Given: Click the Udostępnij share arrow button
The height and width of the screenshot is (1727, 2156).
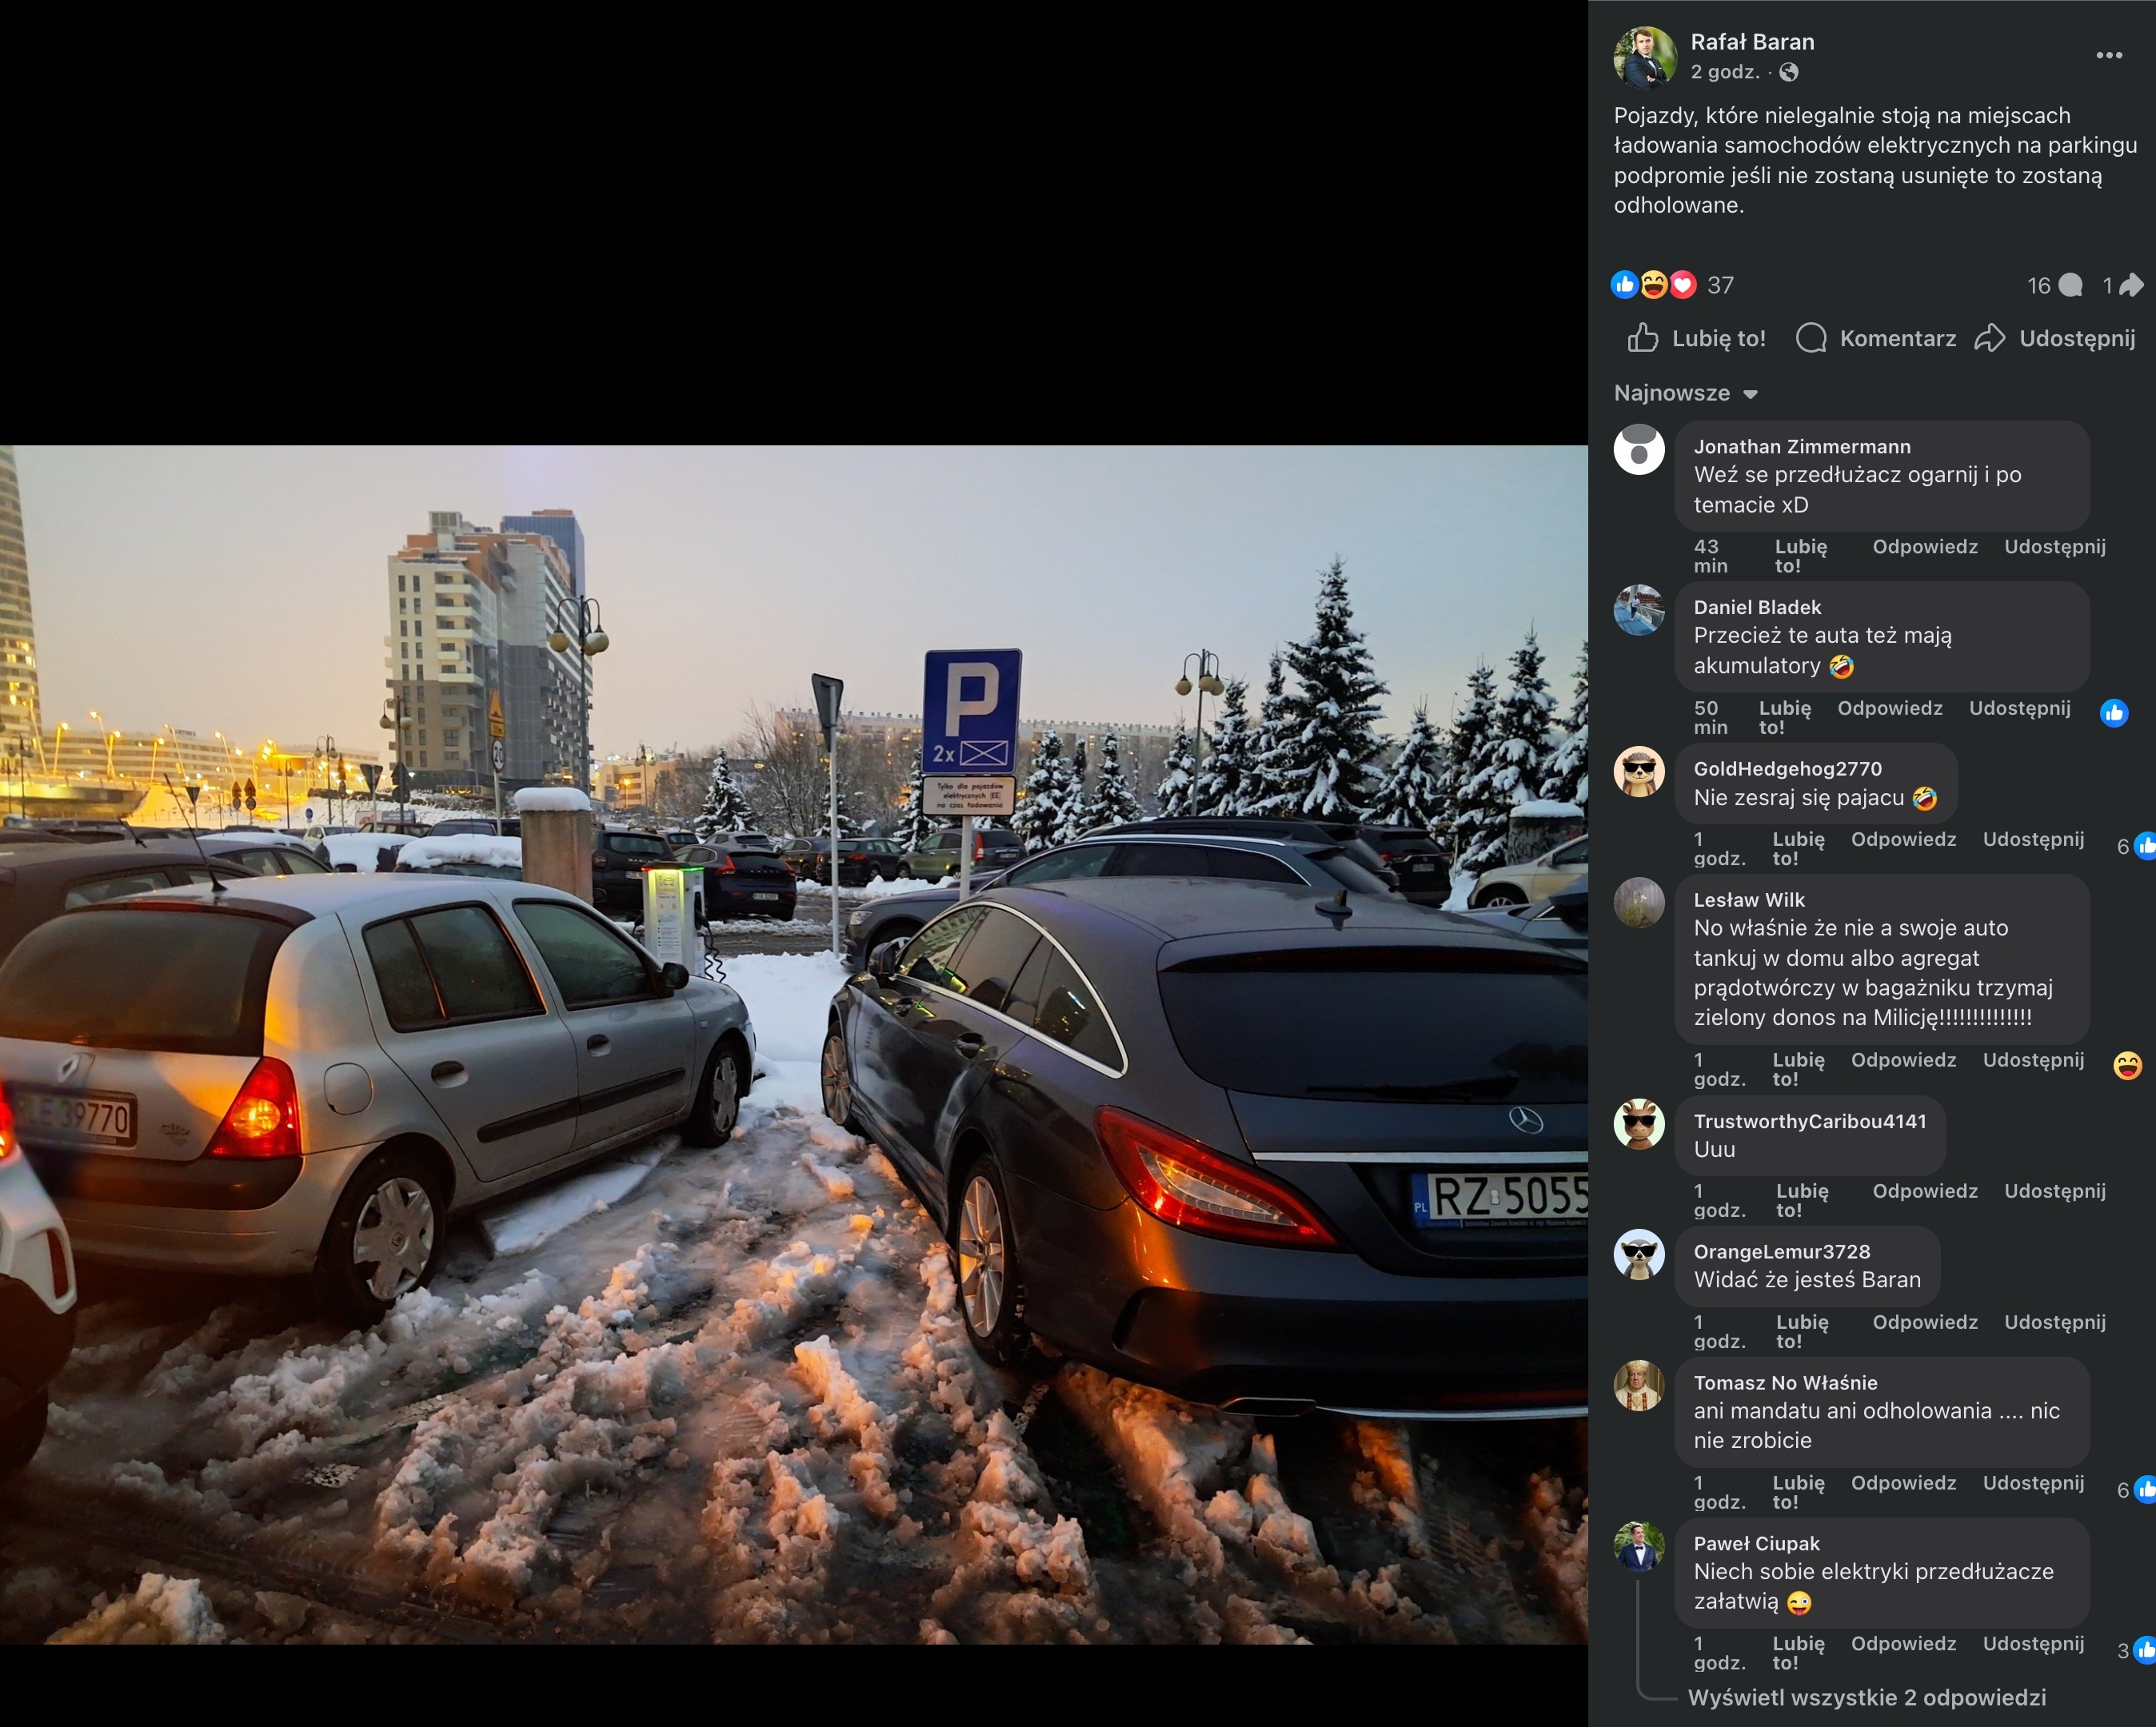Looking at the screenshot, I should [2055, 338].
